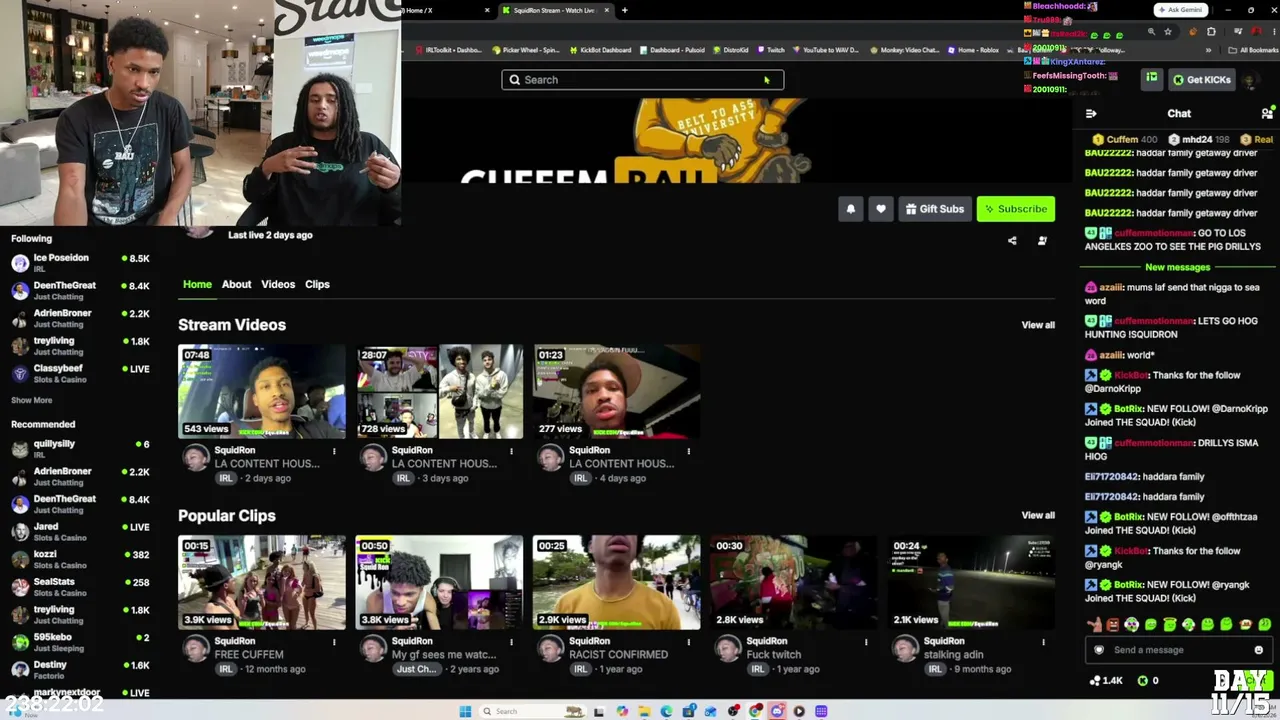Image resolution: width=1280 pixels, height=720 pixels.
Task: Open the emoji picker in message box
Action: [1258, 650]
